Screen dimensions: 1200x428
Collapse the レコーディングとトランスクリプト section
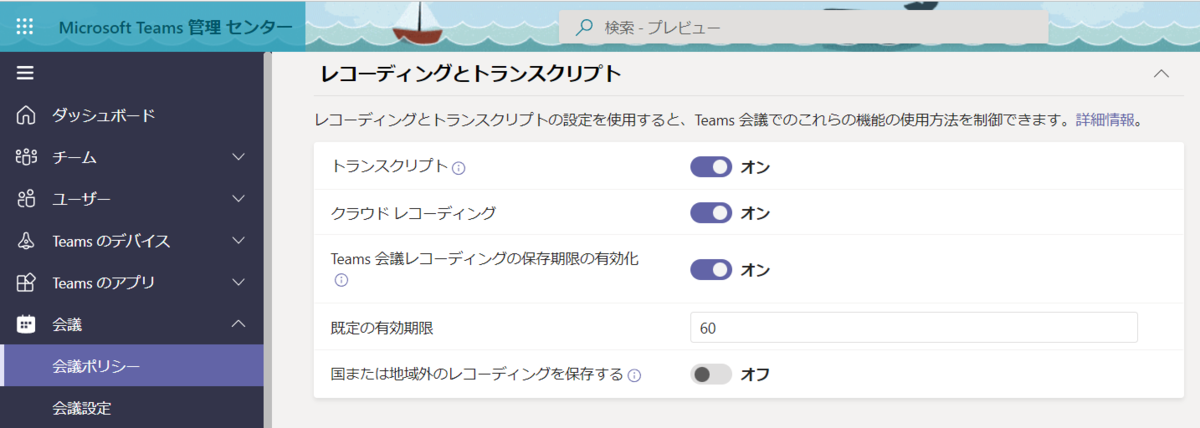pyautogui.click(x=1161, y=73)
